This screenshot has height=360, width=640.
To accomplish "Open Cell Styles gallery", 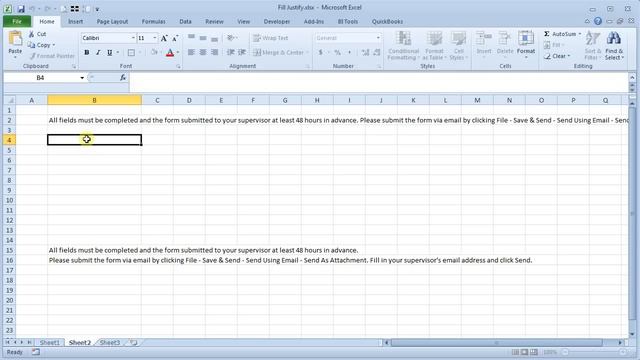I will point(458,46).
